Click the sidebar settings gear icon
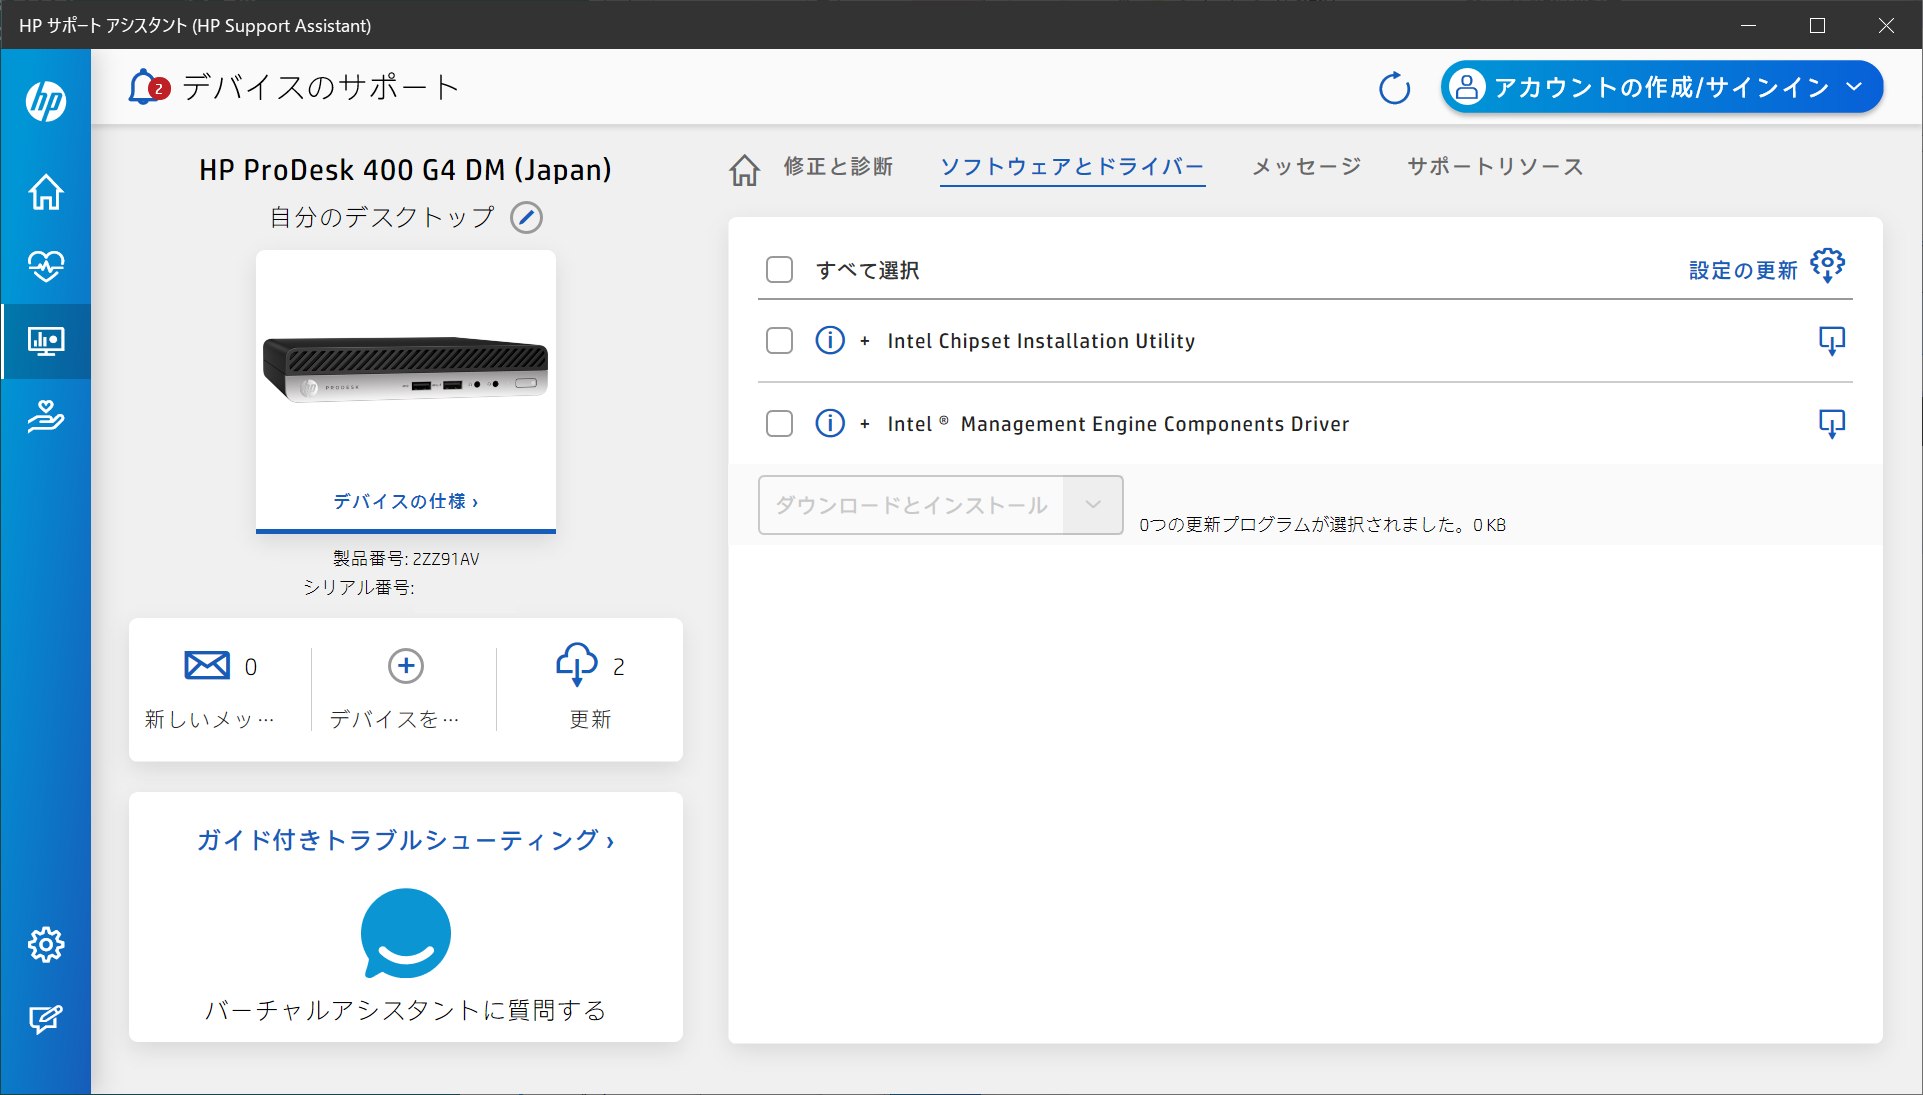The height and width of the screenshot is (1095, 1923). click(46, 944)
